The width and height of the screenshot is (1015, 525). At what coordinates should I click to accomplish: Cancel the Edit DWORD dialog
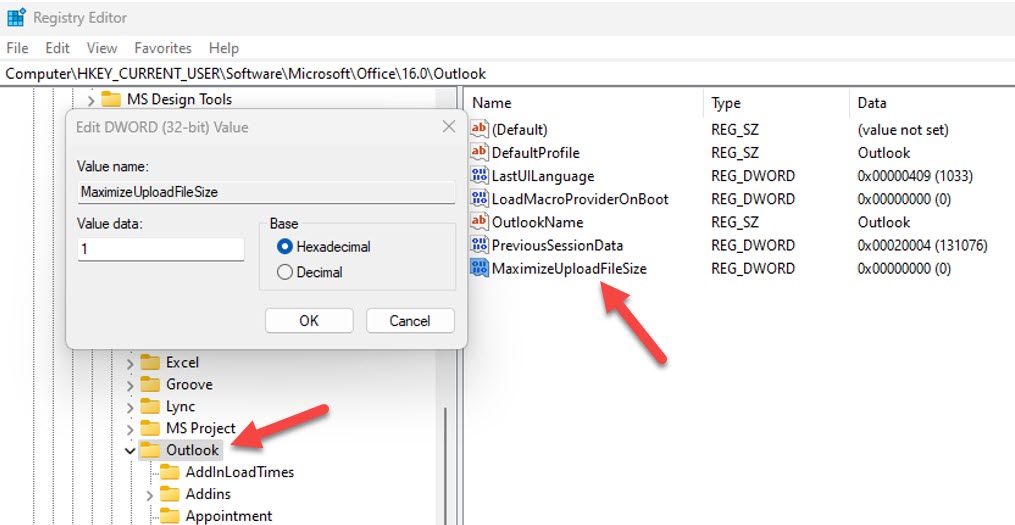click(x=410, y=320)
